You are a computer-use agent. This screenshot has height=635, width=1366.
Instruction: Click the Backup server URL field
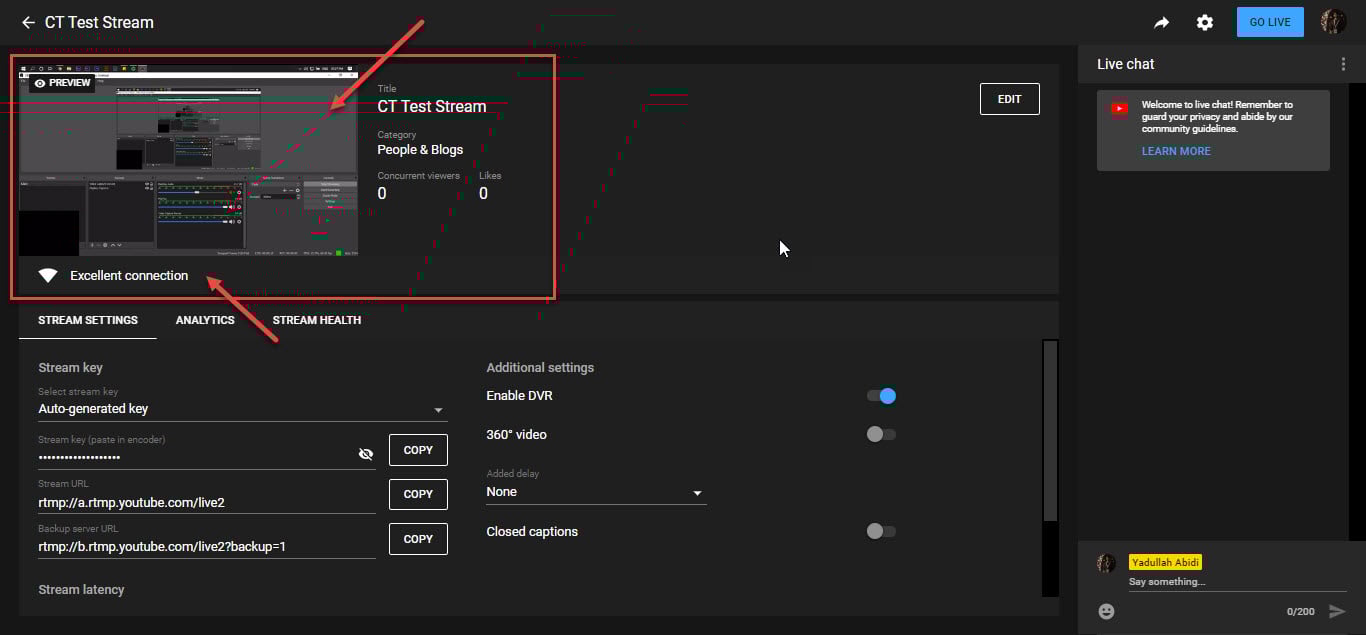(x=207, y=547)
